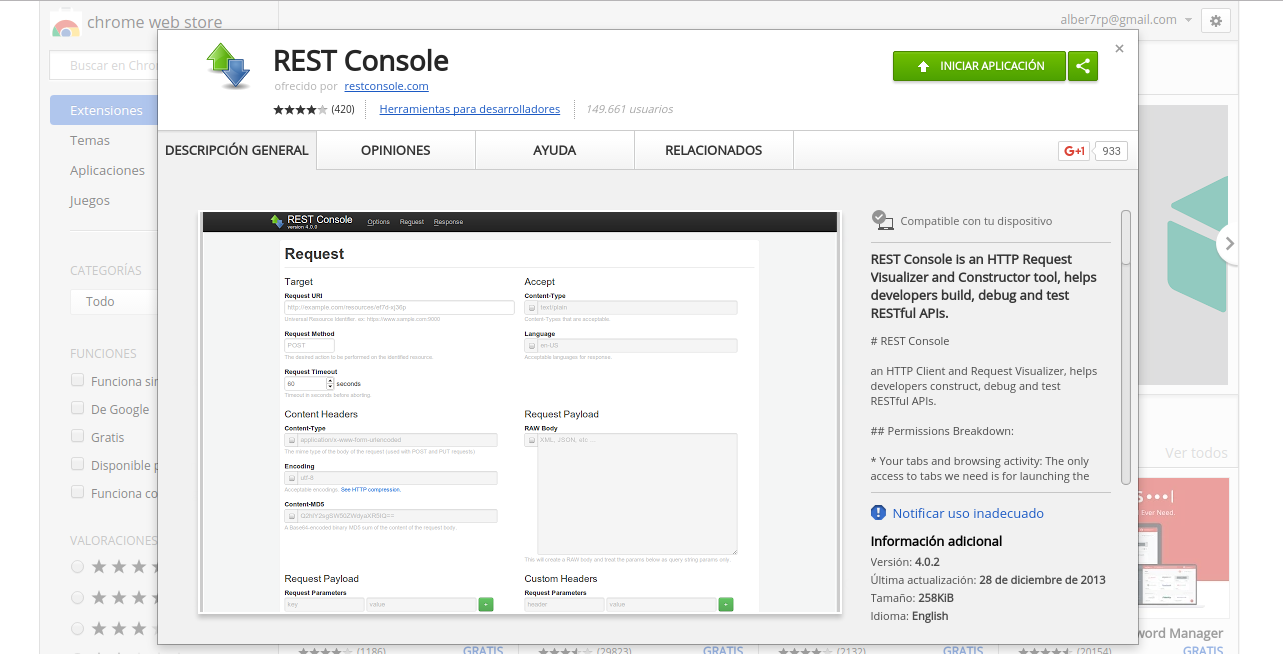
Task: Click the star rating of REST Console
Action: tap(300, 109)
